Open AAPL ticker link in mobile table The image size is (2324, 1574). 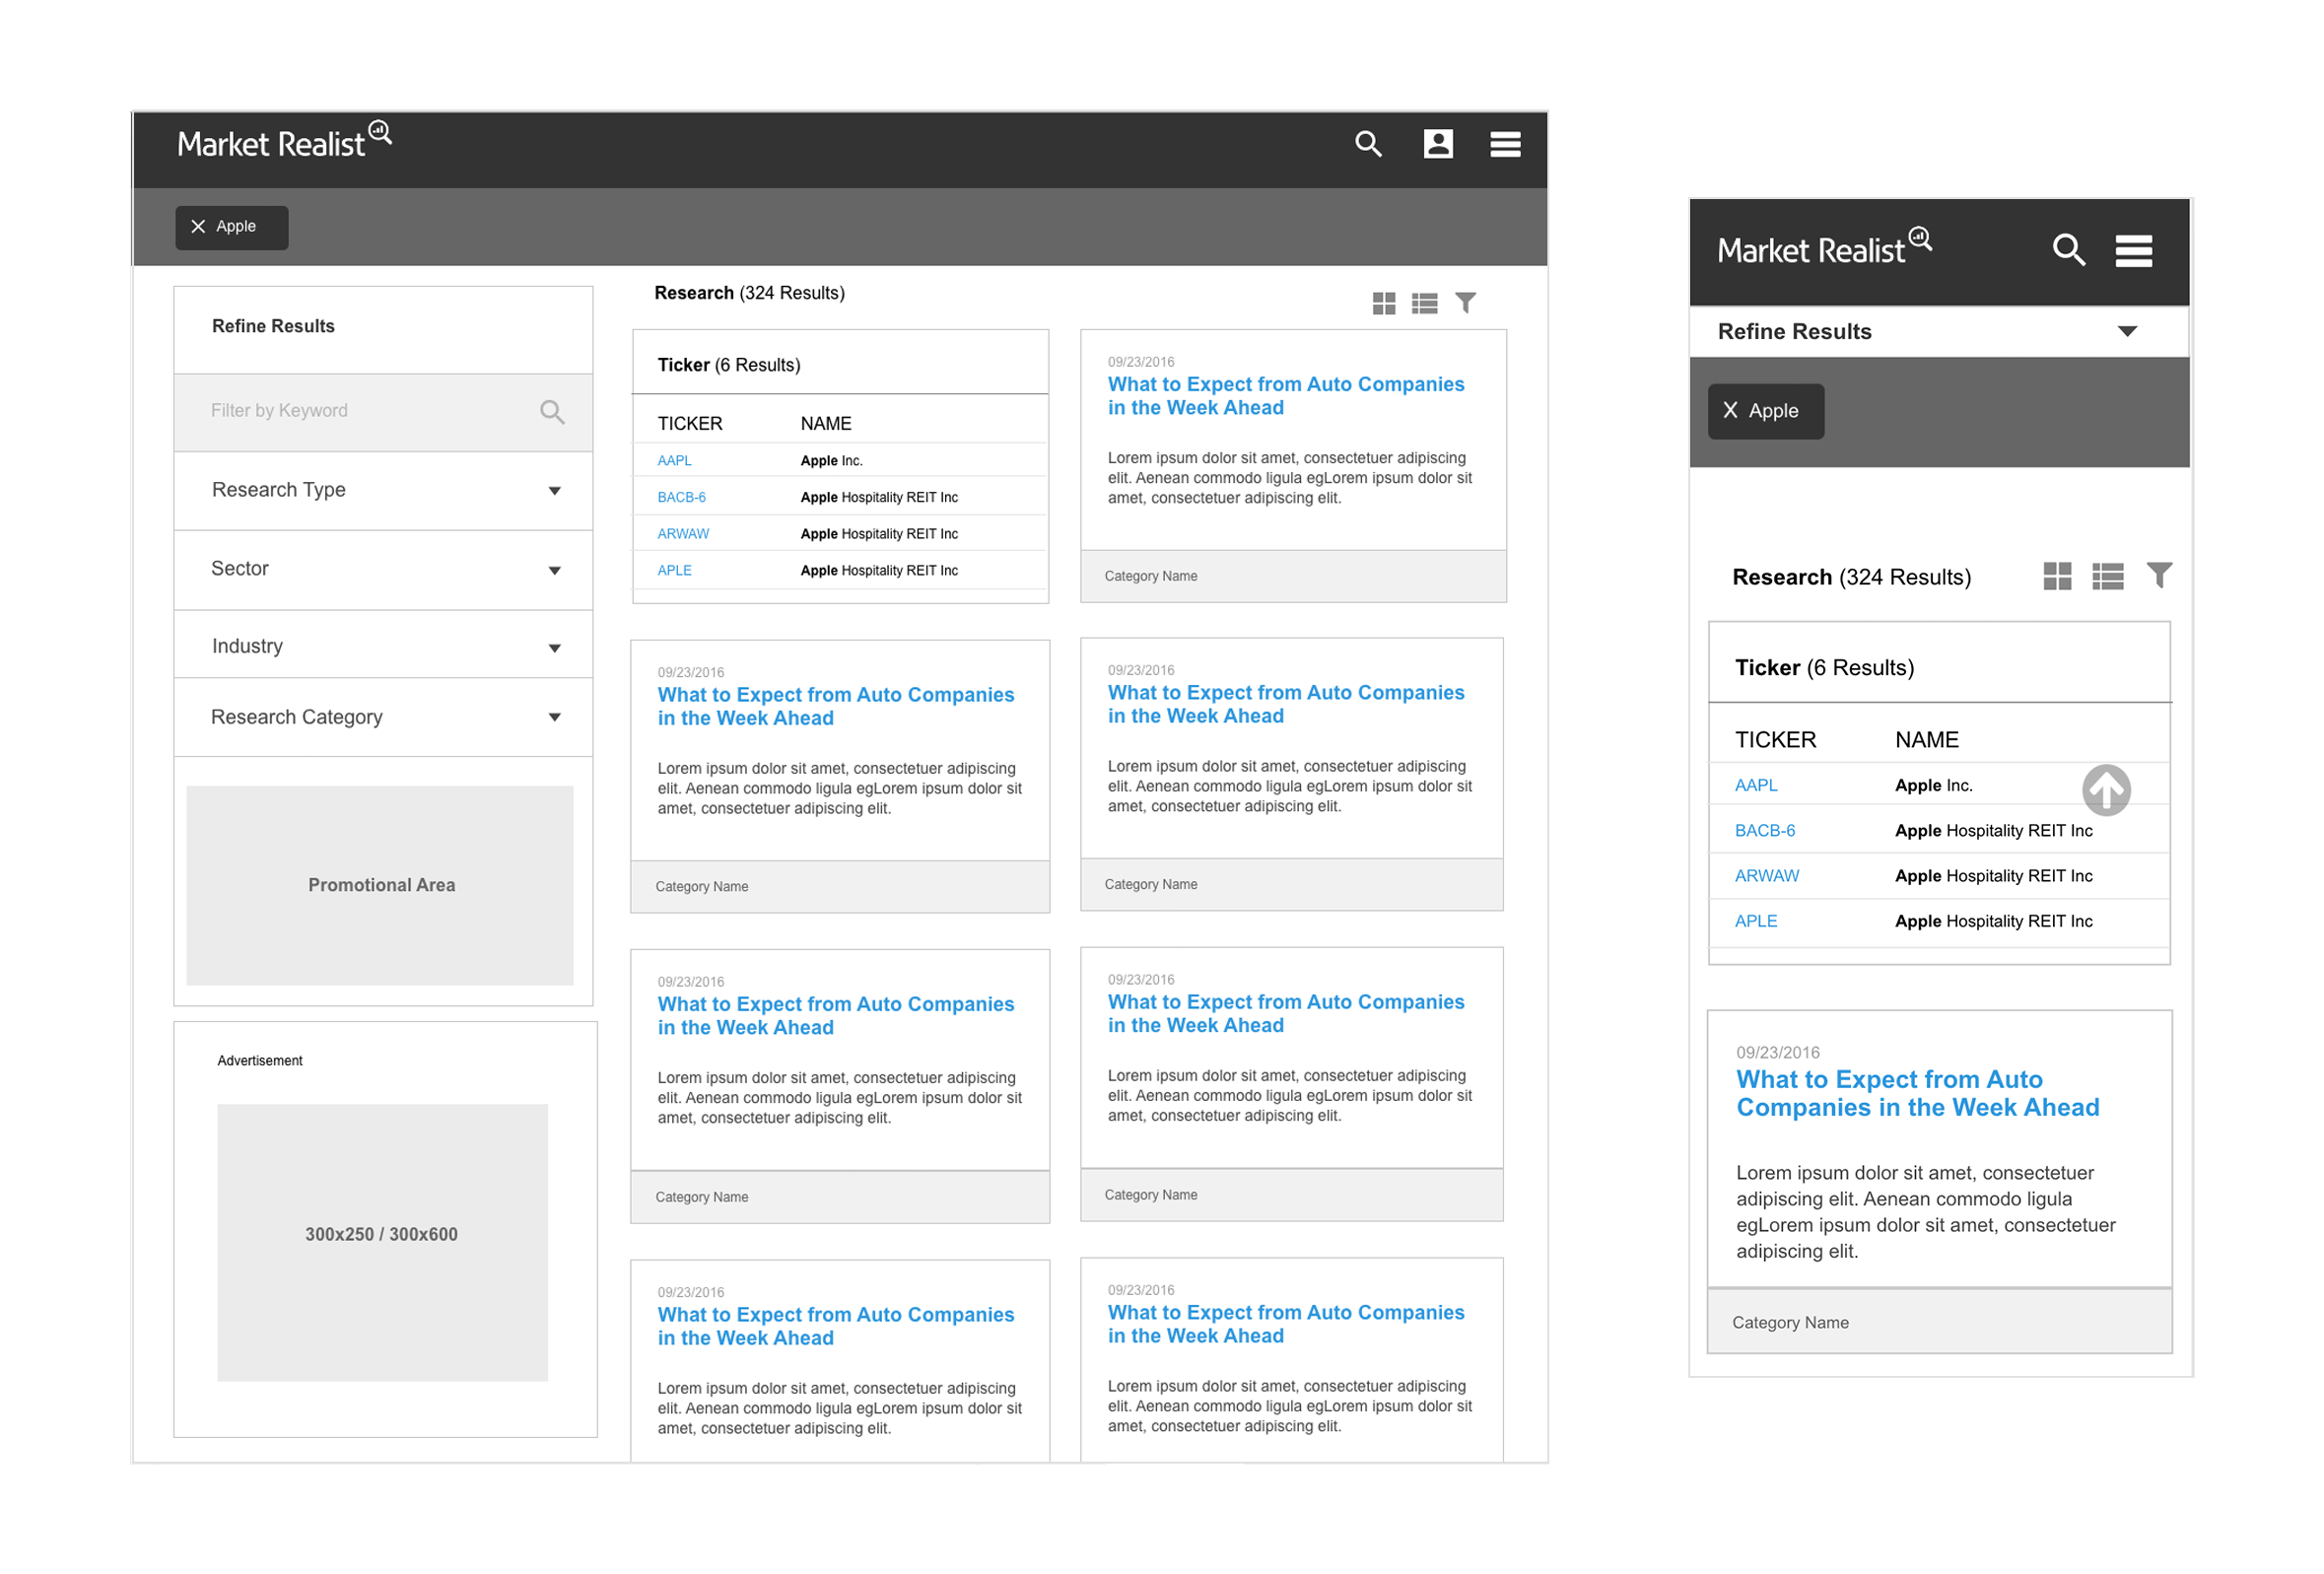pyautogui.click(x=1756, y=785)
